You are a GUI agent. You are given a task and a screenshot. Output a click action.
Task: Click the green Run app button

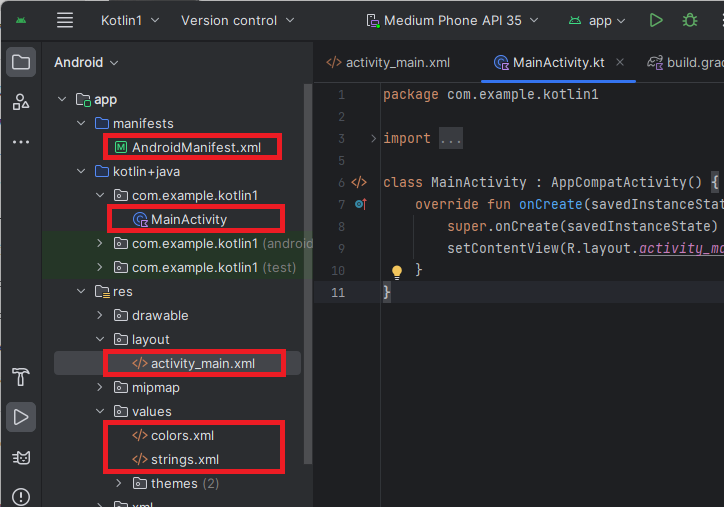(x=655, y=20)
